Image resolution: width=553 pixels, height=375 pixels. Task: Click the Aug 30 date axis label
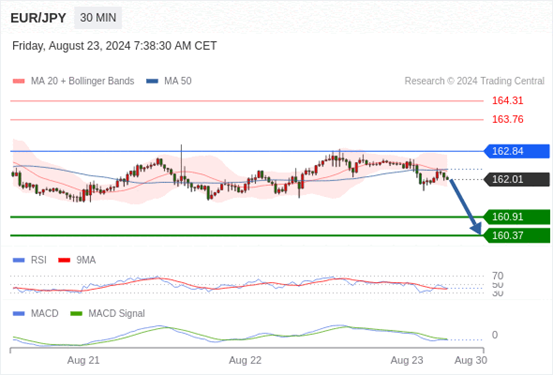tap(471, 360)
